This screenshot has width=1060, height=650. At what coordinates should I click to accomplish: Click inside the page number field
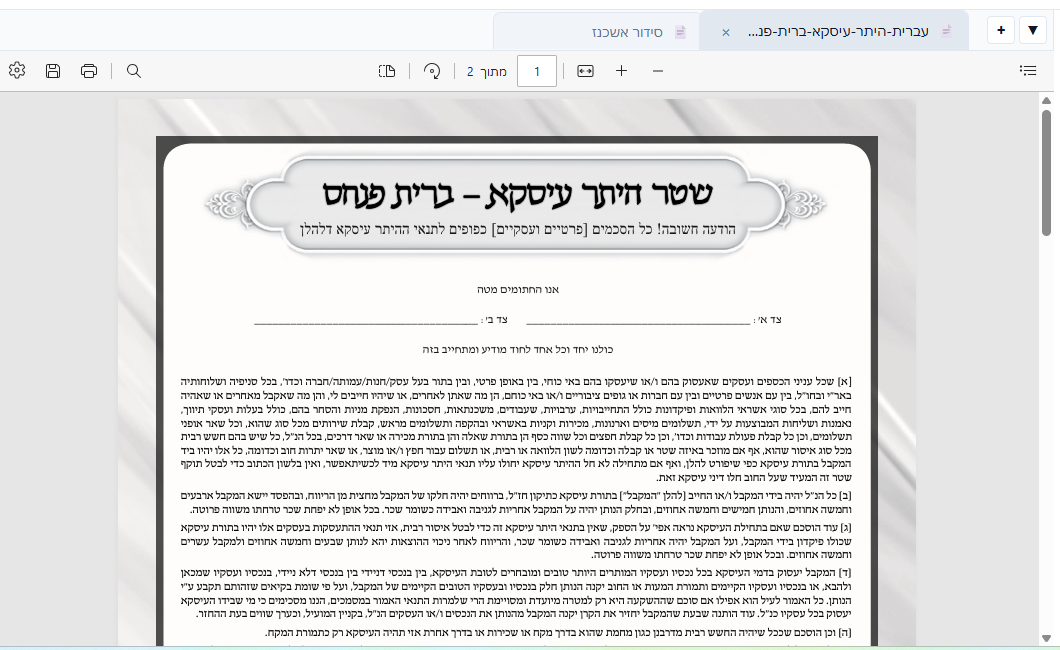click(537, 71)
